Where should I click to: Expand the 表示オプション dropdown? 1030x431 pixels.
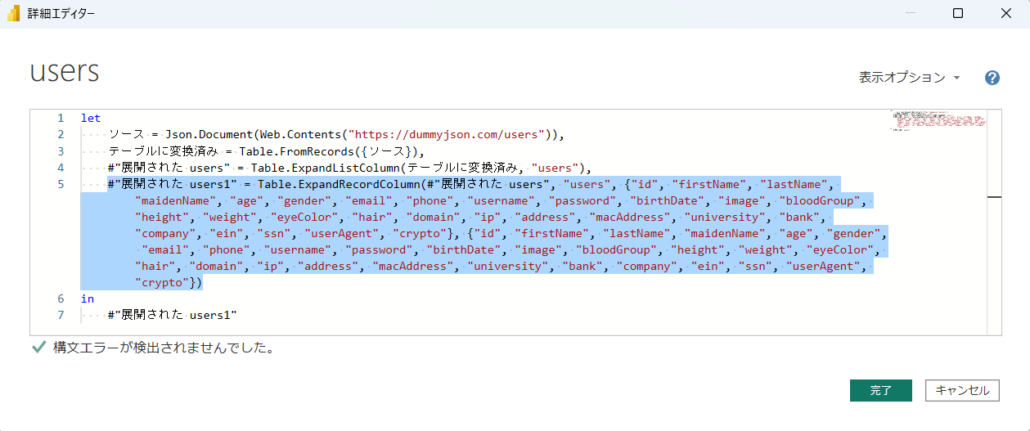coord(909,78)
